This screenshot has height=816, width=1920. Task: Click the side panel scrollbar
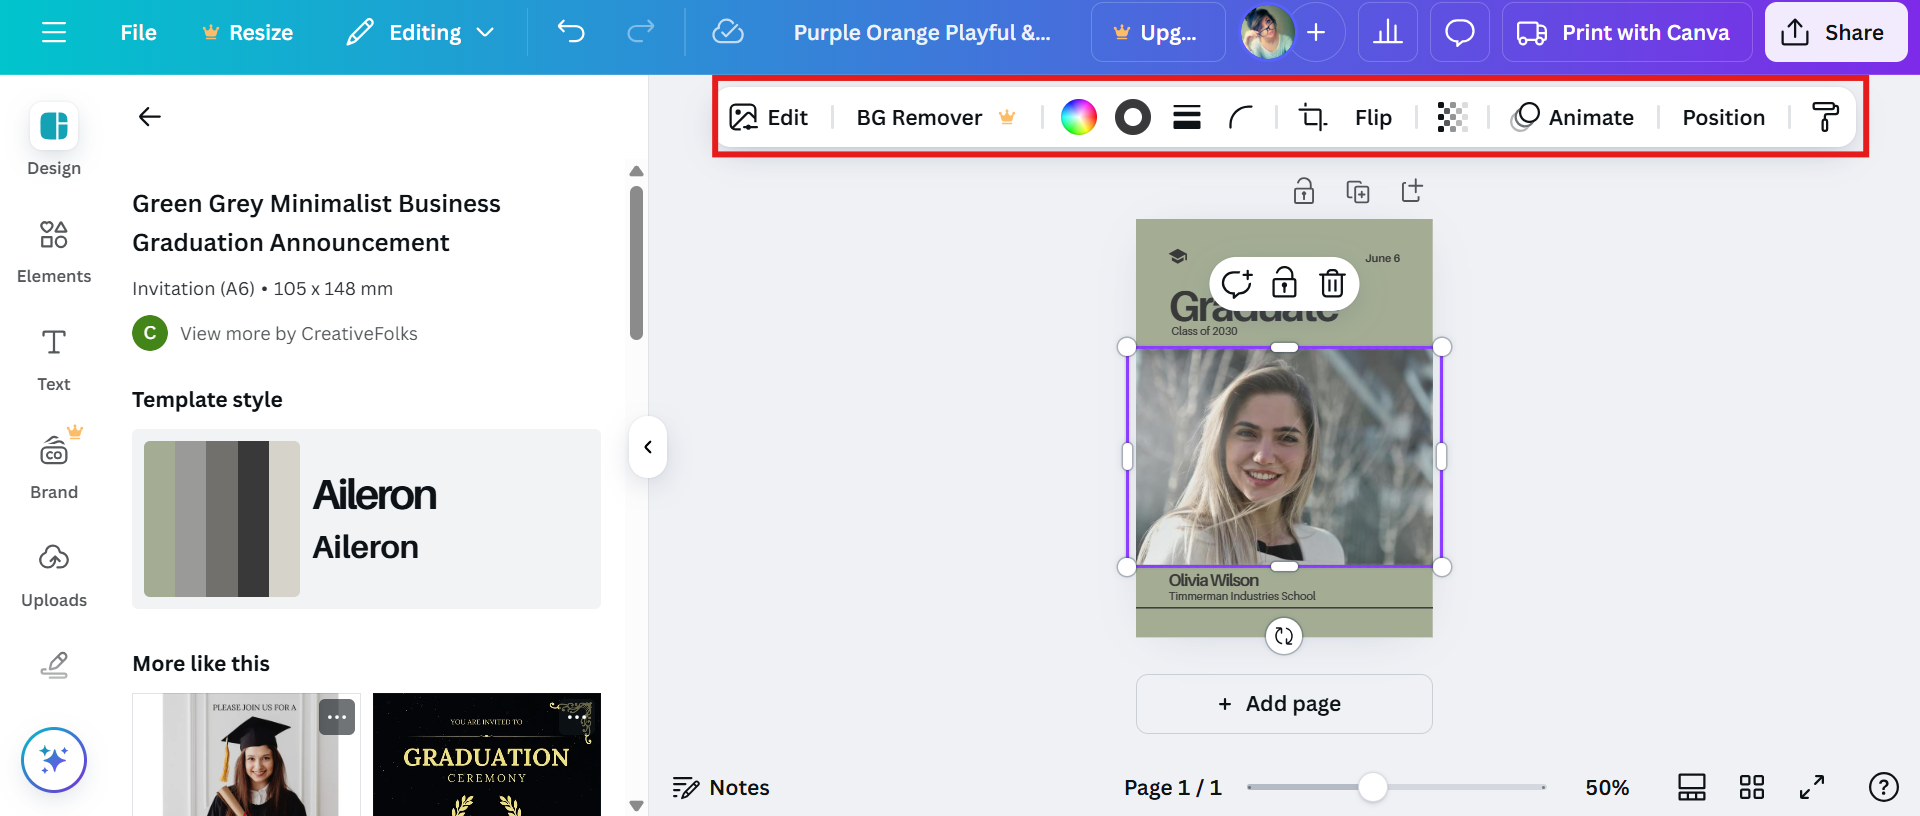[x=636, y=263]
